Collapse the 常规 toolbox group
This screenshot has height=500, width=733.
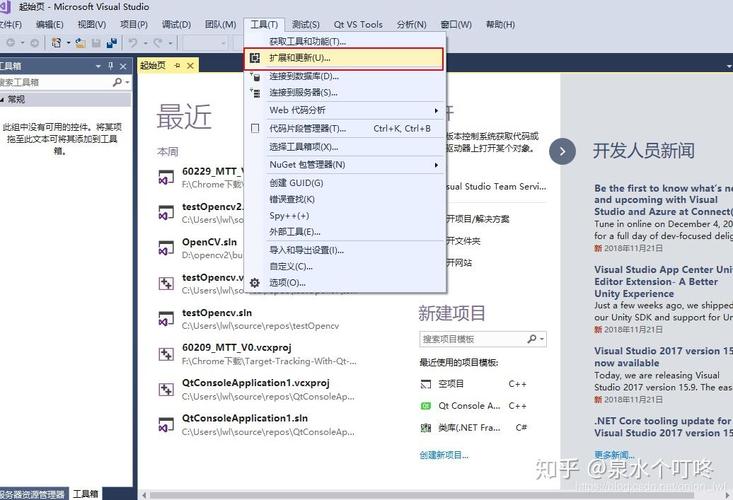point(2,100)
